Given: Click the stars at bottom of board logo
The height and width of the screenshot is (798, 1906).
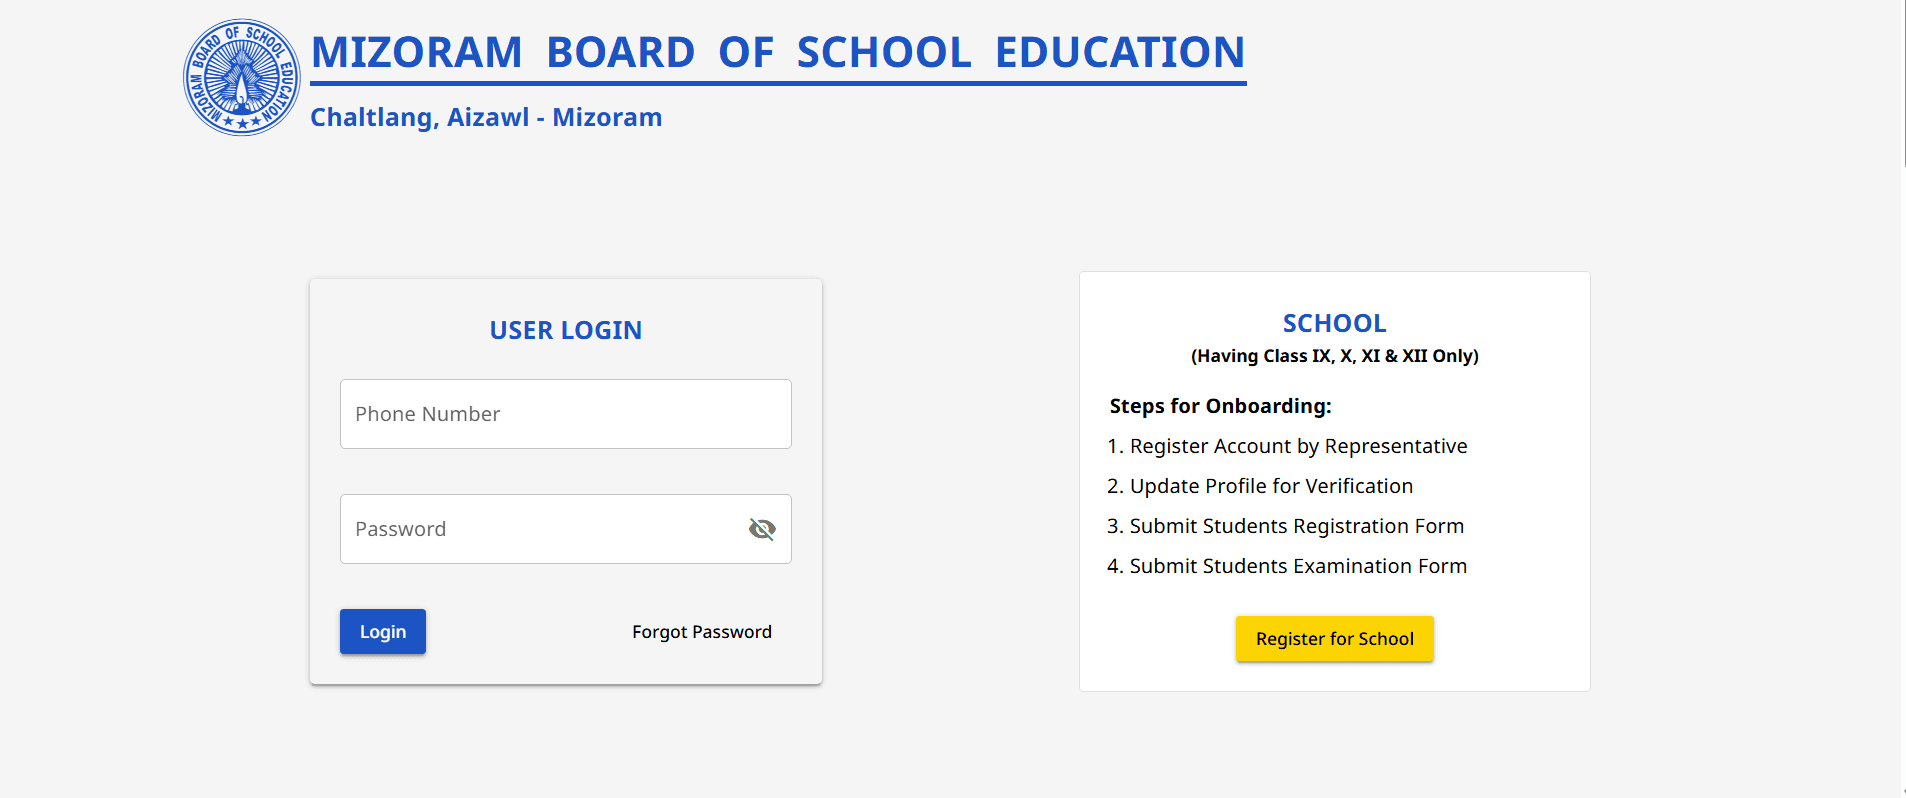Looking at the screenshot, I should click(x=242, y=123).
